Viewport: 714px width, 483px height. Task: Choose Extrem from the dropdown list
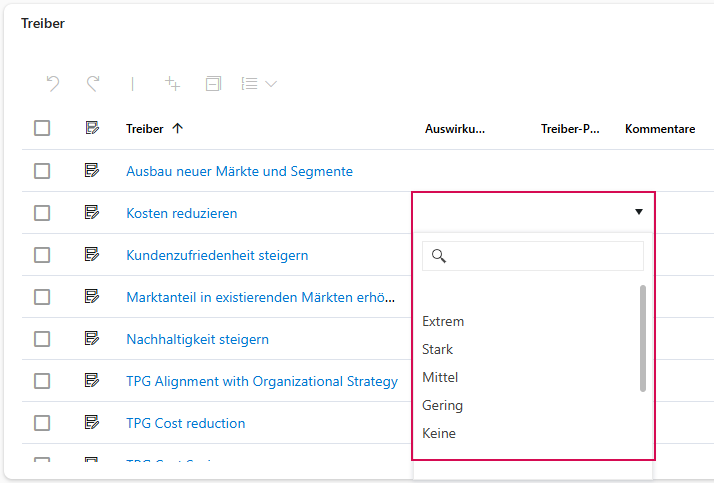(443, 321)
